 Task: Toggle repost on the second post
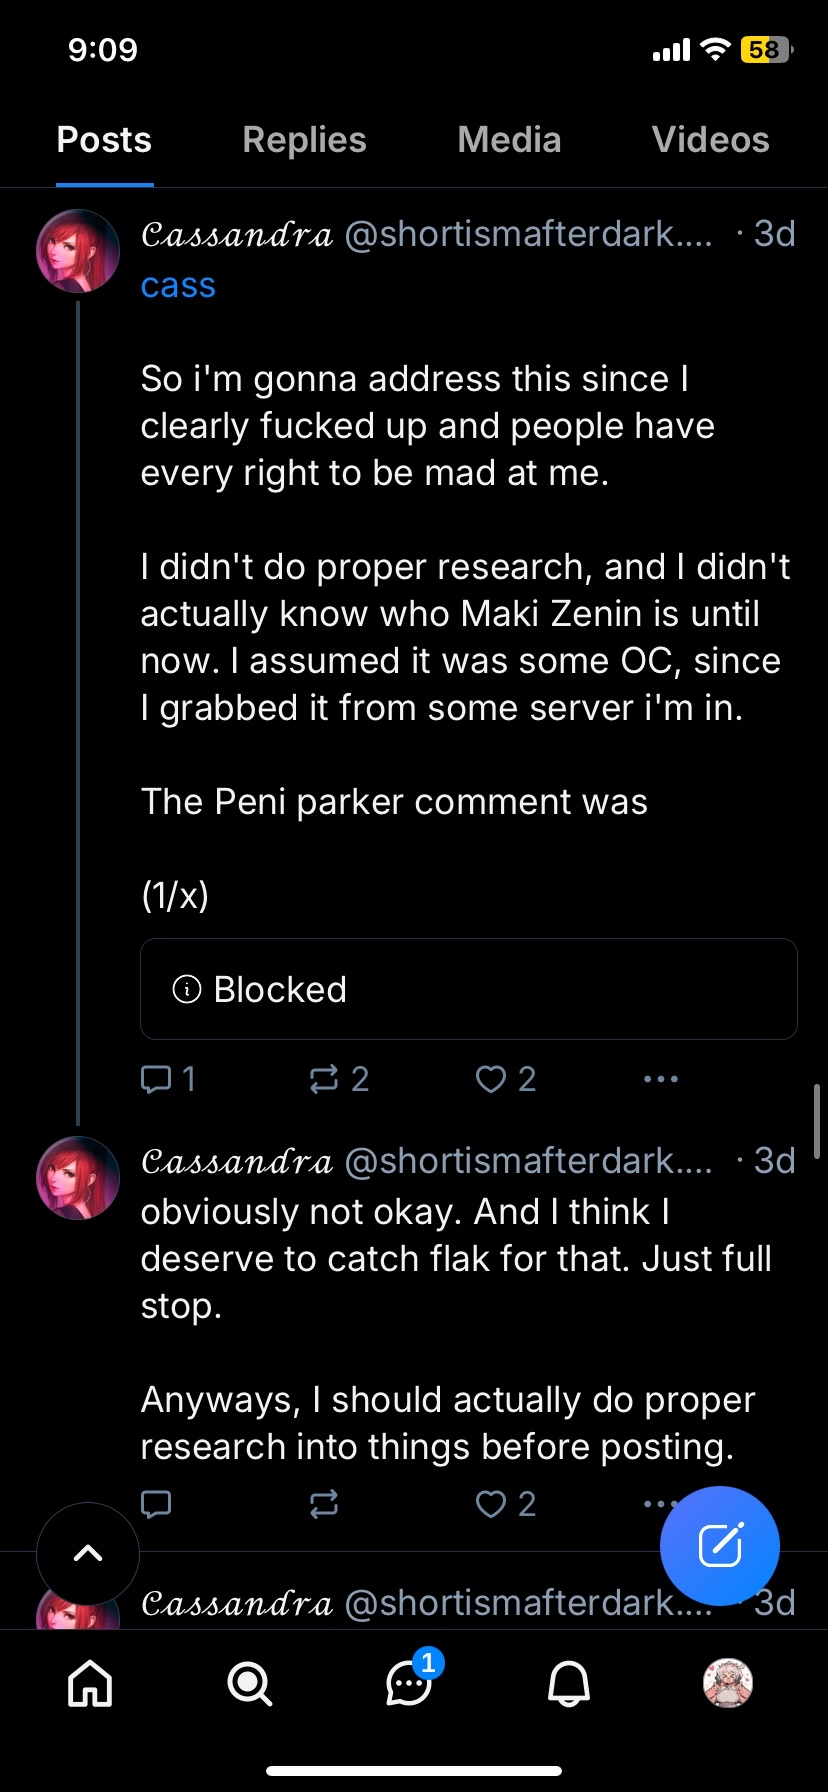(x=324, y=1504)
